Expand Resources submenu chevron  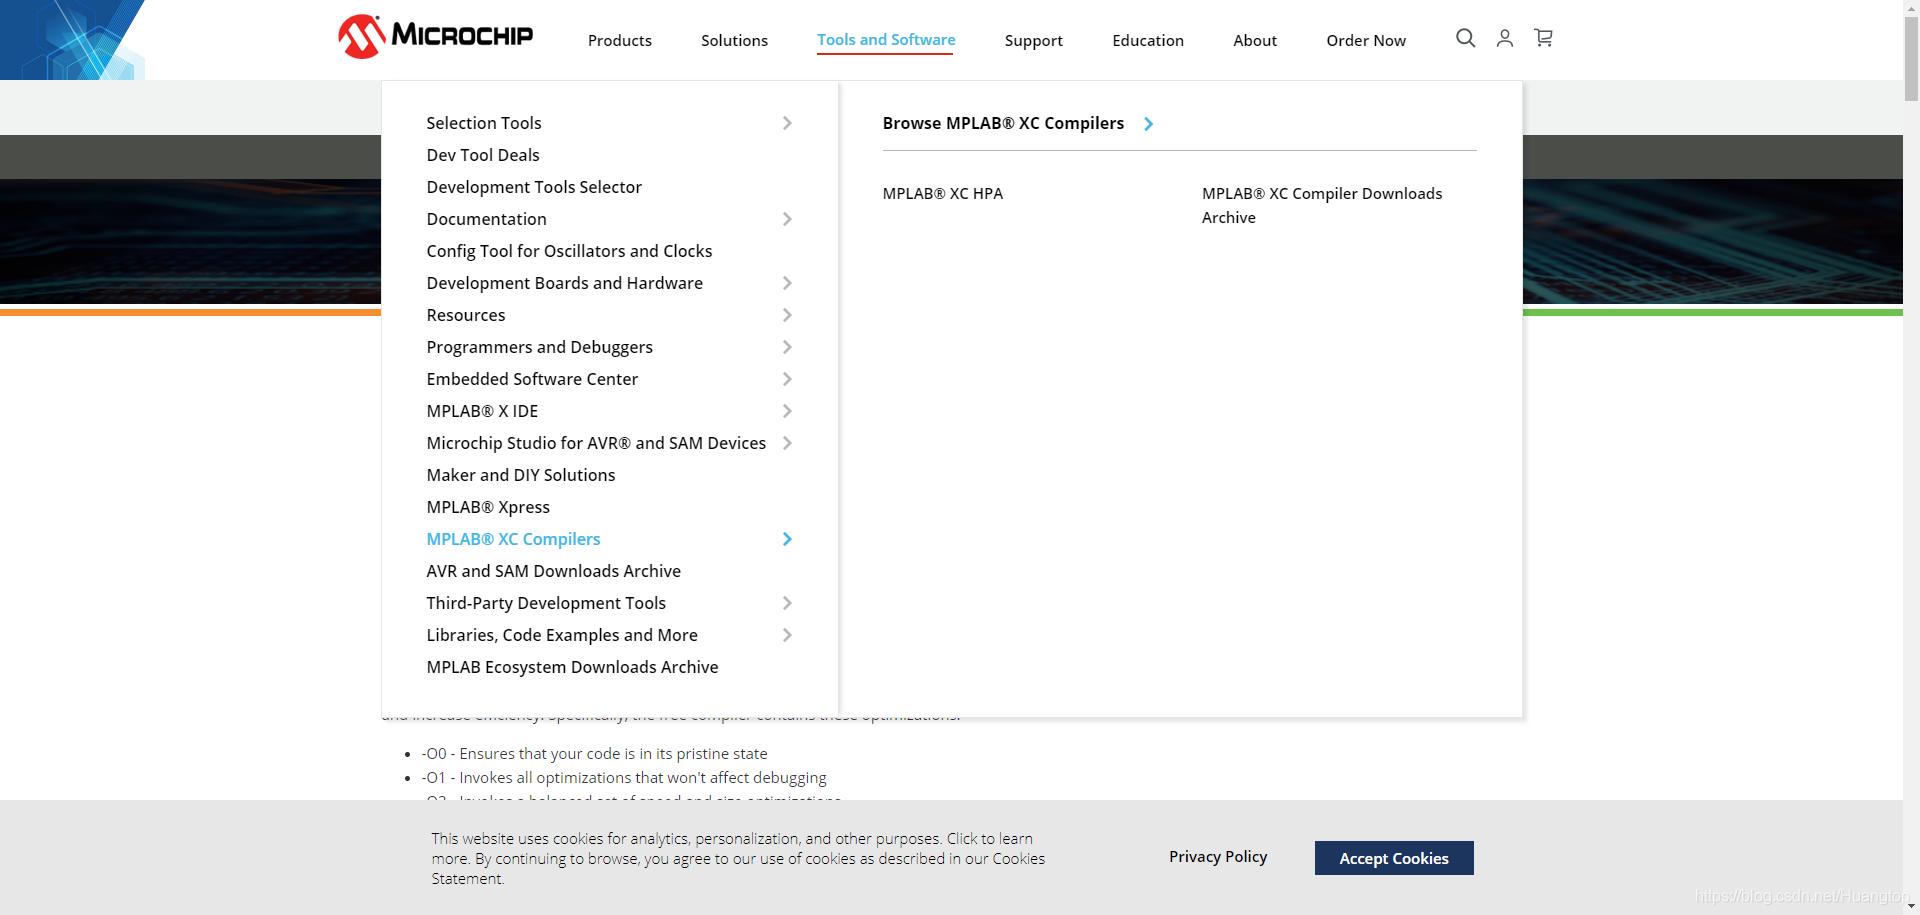787,315
